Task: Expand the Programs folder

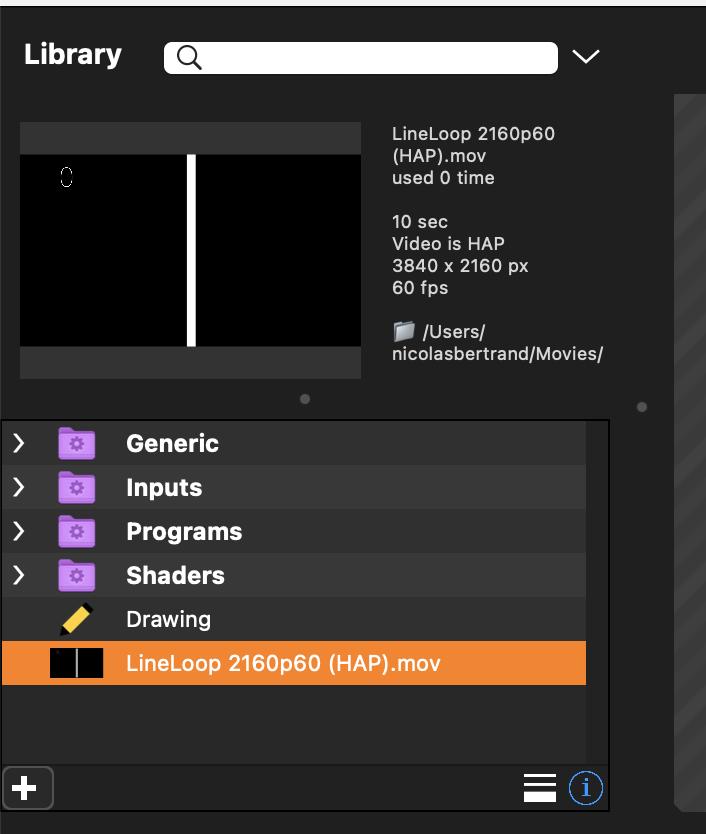Action: 19,531
